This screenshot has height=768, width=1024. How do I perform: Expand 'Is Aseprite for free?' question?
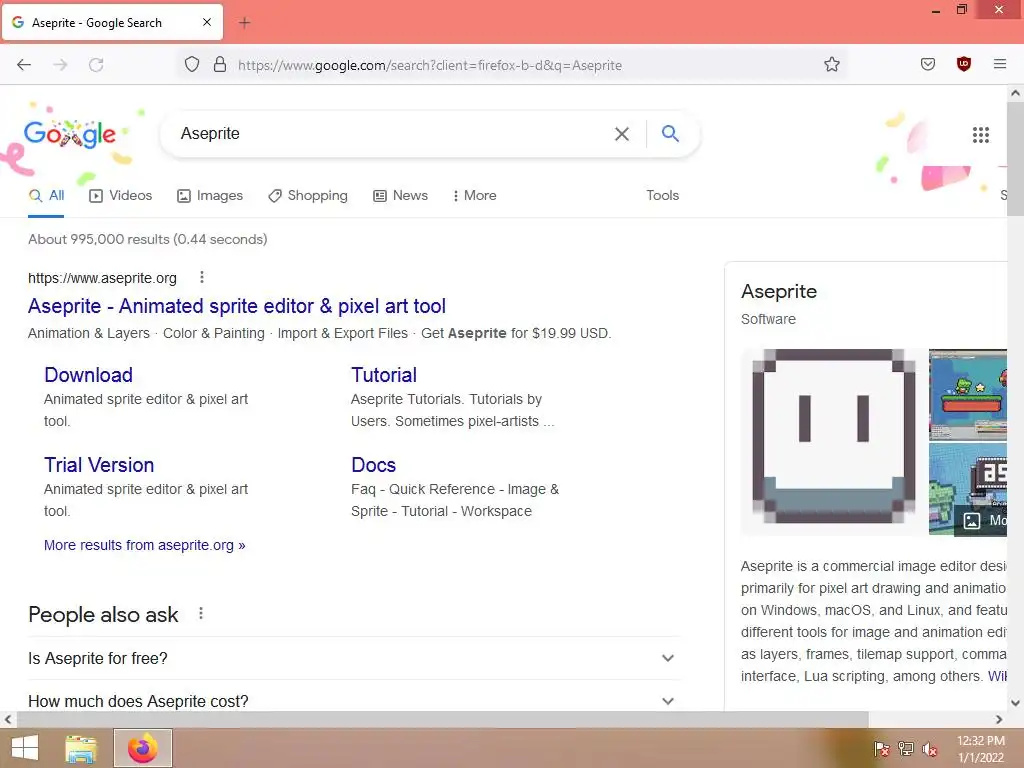[x=354, y=658]
